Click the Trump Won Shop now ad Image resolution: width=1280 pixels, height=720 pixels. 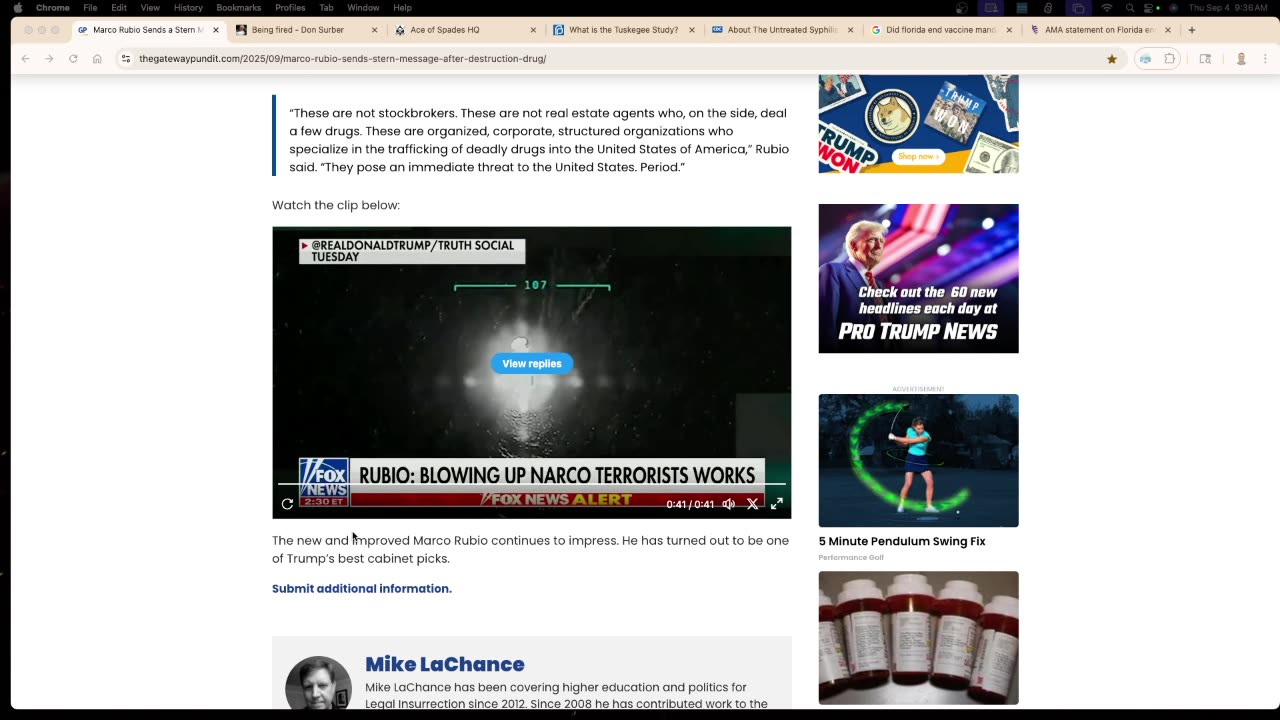pos(918,123)
